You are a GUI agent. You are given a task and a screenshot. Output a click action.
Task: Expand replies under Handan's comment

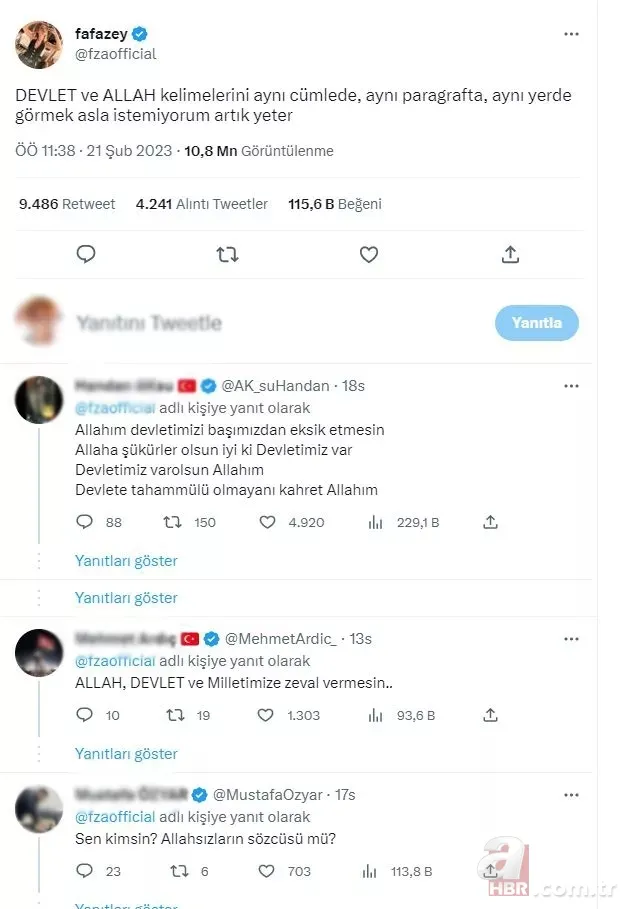(126, 561)
